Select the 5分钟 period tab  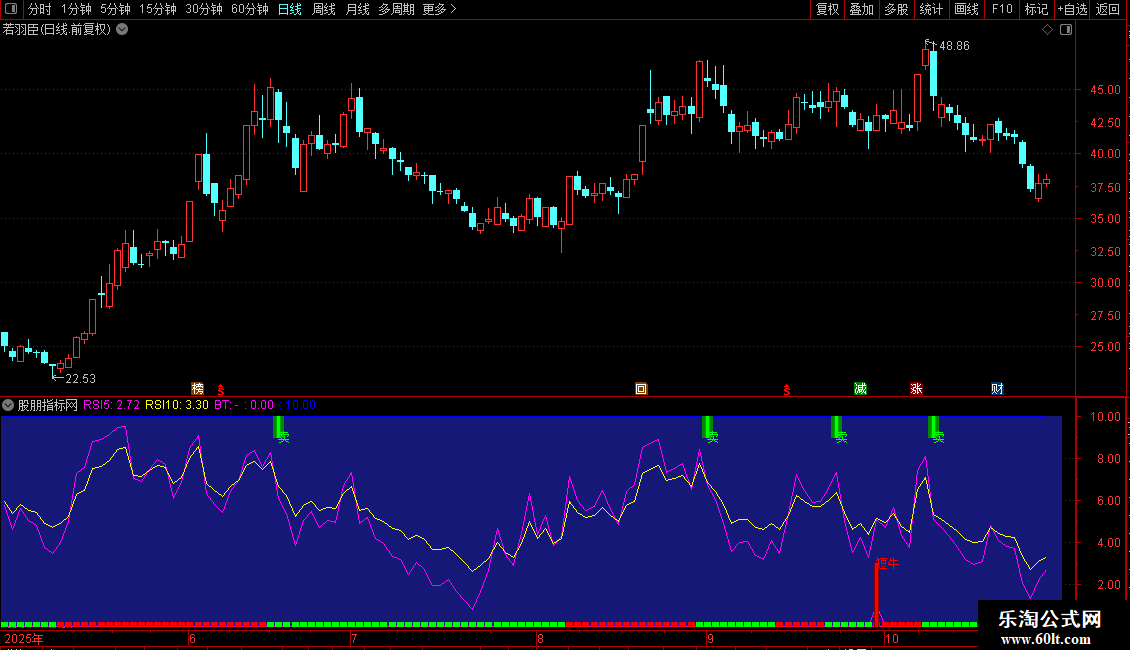pos(115,9)
